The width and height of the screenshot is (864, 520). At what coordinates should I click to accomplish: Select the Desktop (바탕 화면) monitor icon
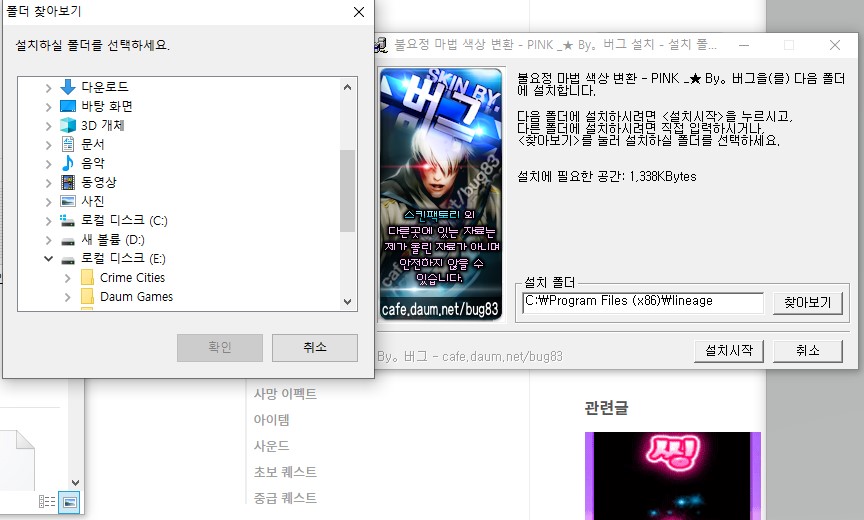point(68,106)
